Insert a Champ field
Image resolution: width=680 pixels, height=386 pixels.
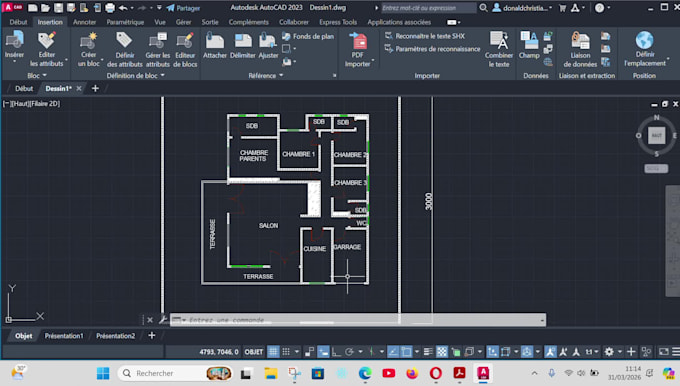[529, 45]
